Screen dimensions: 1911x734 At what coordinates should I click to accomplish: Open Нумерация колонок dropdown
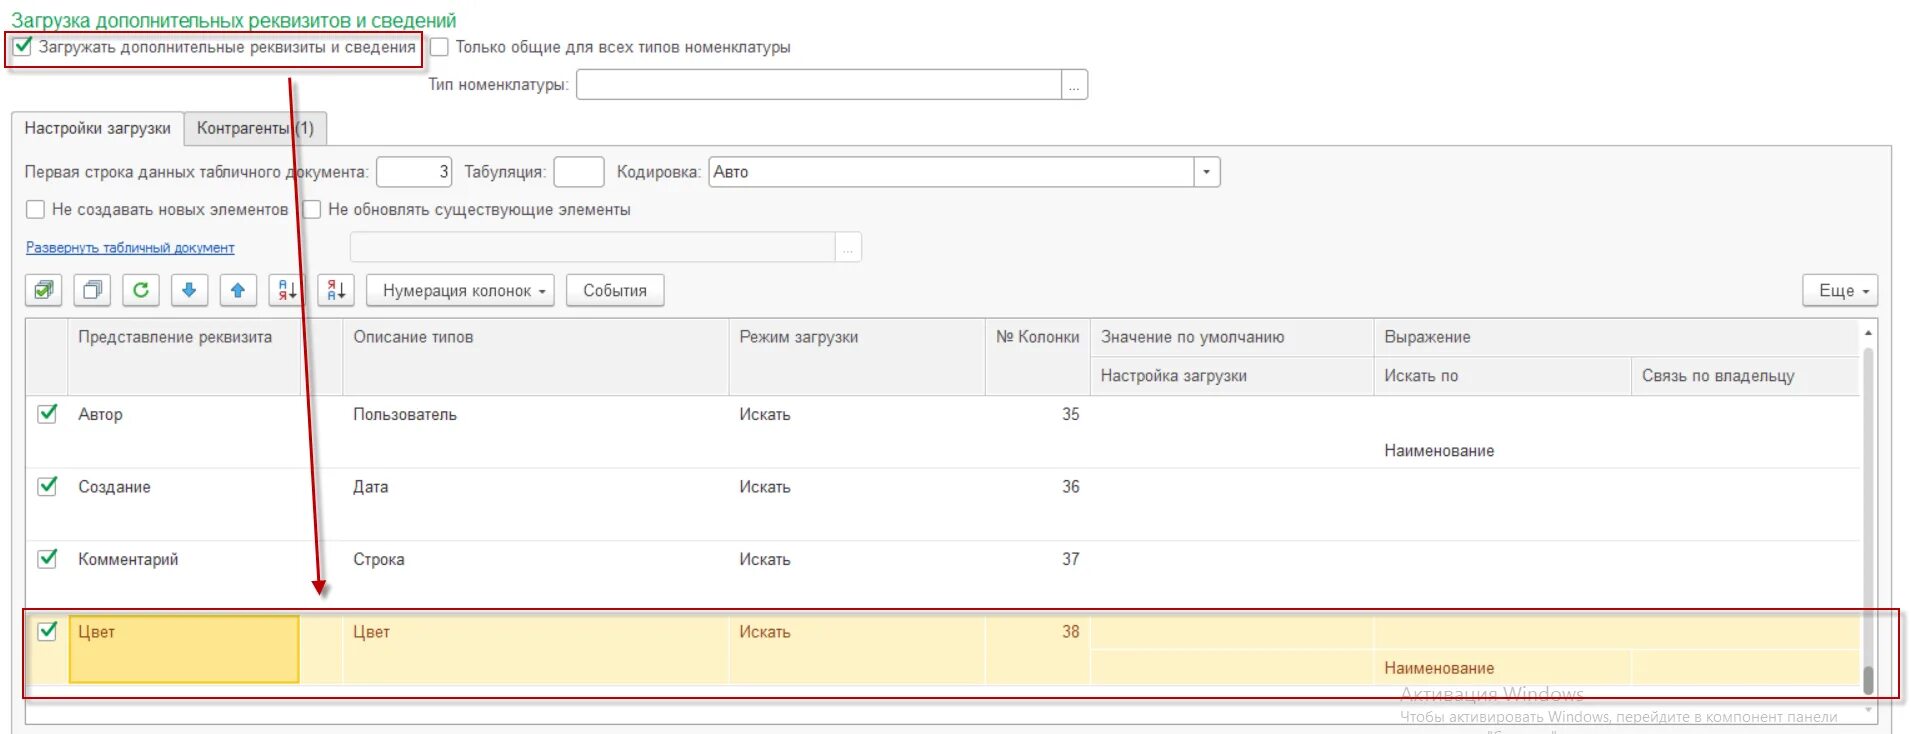[x=461, y=291]
